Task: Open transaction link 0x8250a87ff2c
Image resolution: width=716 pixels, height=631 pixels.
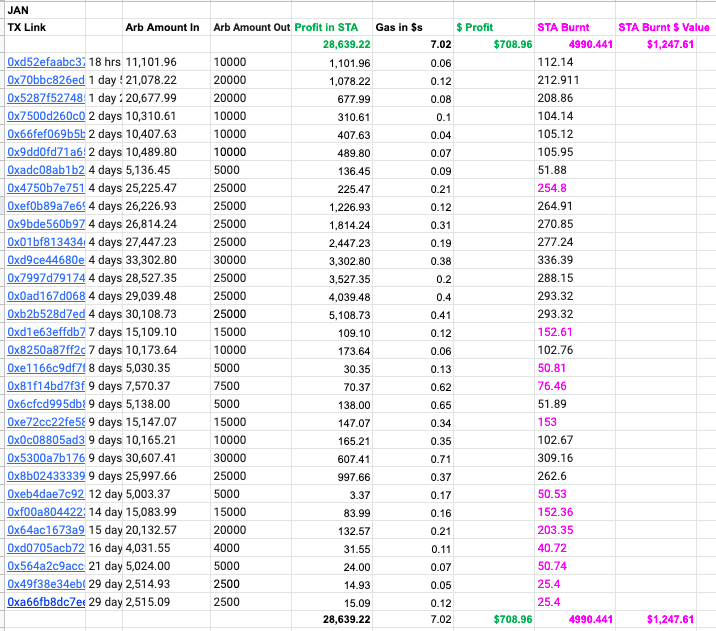Action: click(x=46, y=350)
